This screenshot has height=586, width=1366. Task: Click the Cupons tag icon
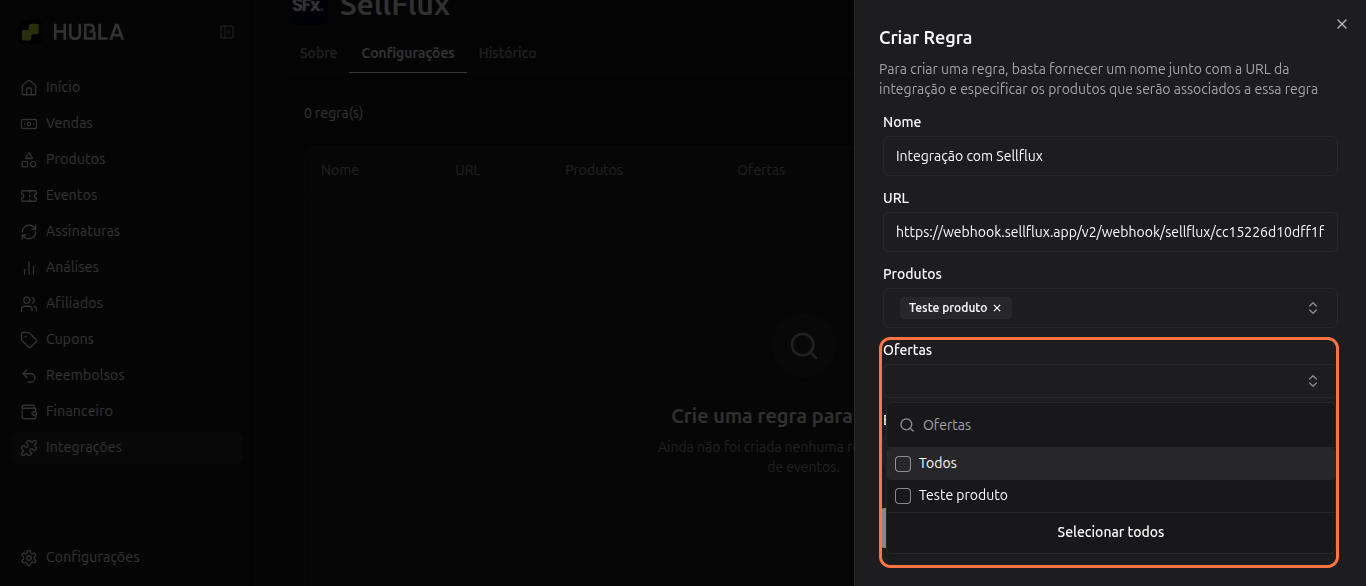coord(29,340)
